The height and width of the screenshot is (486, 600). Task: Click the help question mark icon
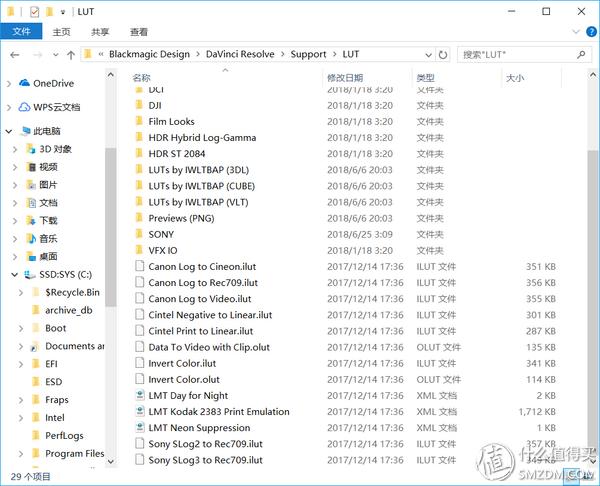[588, 32]
